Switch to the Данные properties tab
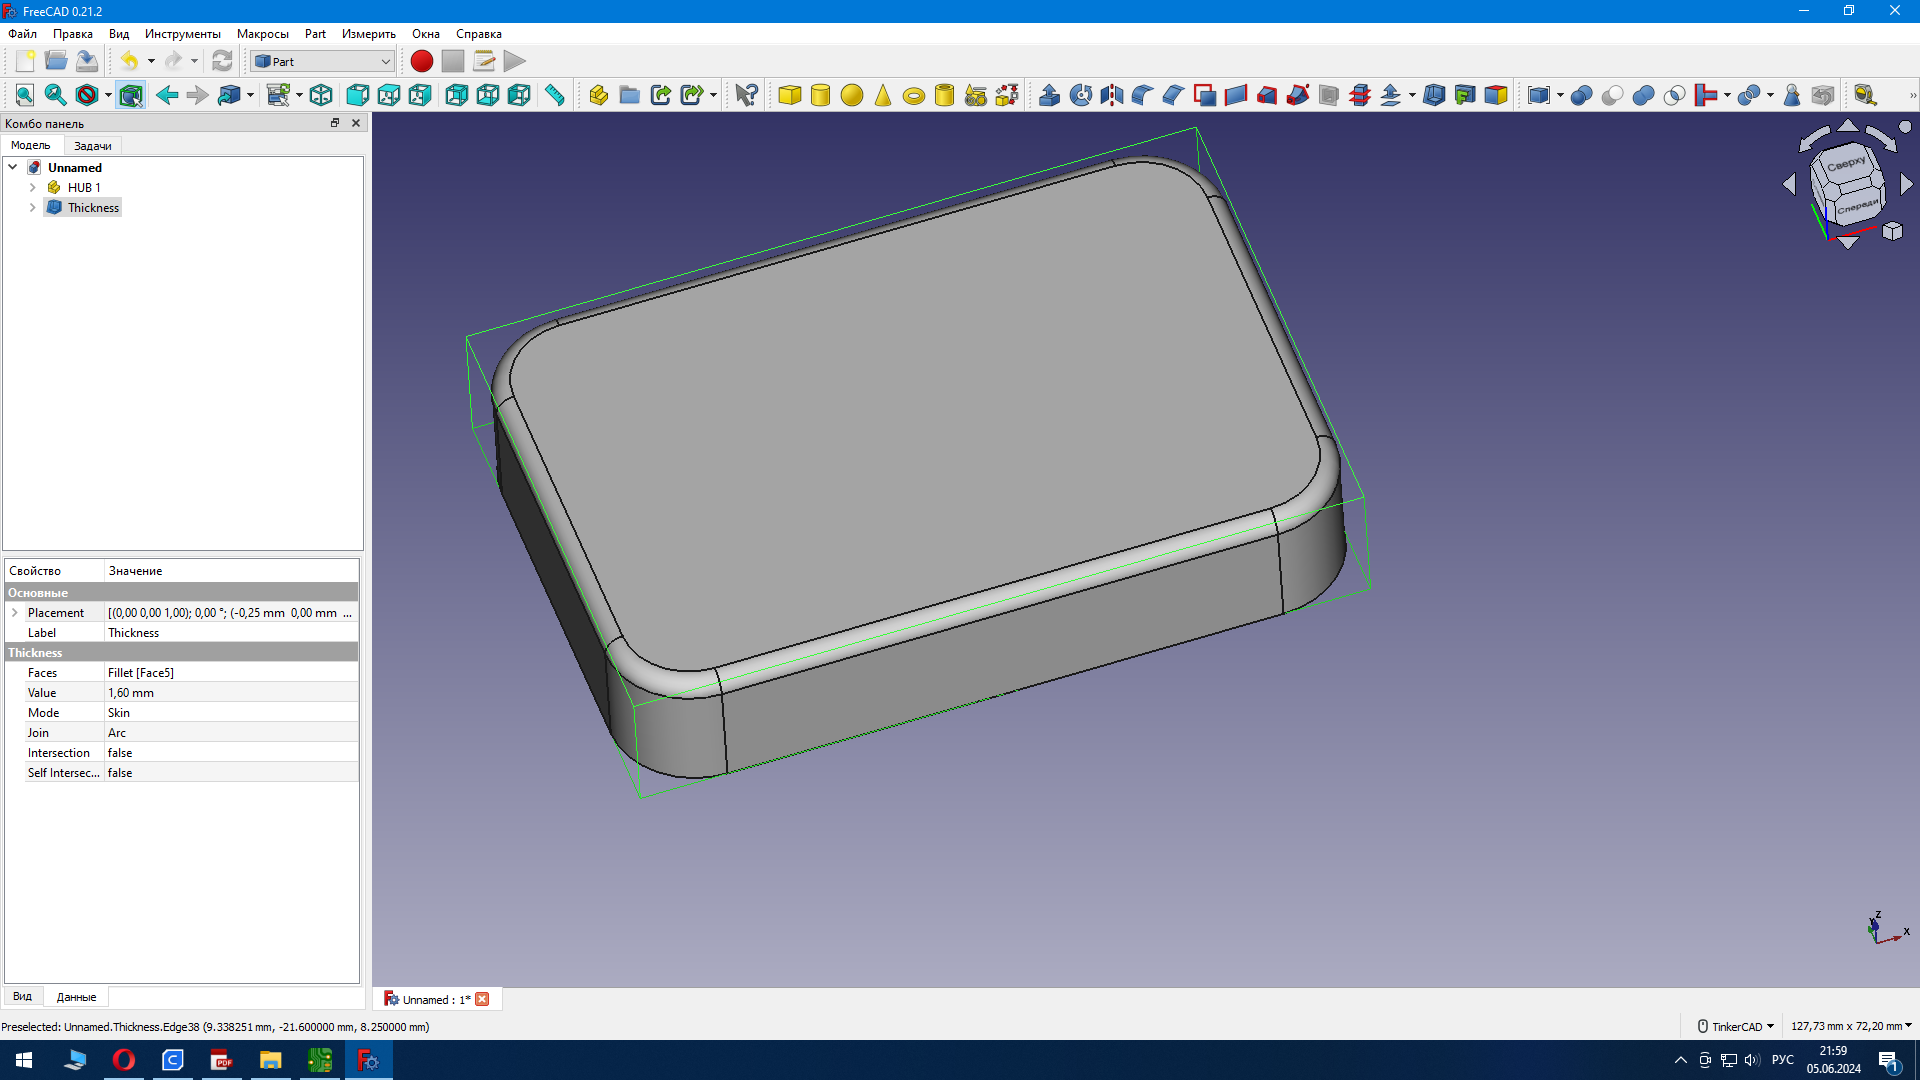The width and height of the screenshot is (1920, 1080). pos(76,996)
